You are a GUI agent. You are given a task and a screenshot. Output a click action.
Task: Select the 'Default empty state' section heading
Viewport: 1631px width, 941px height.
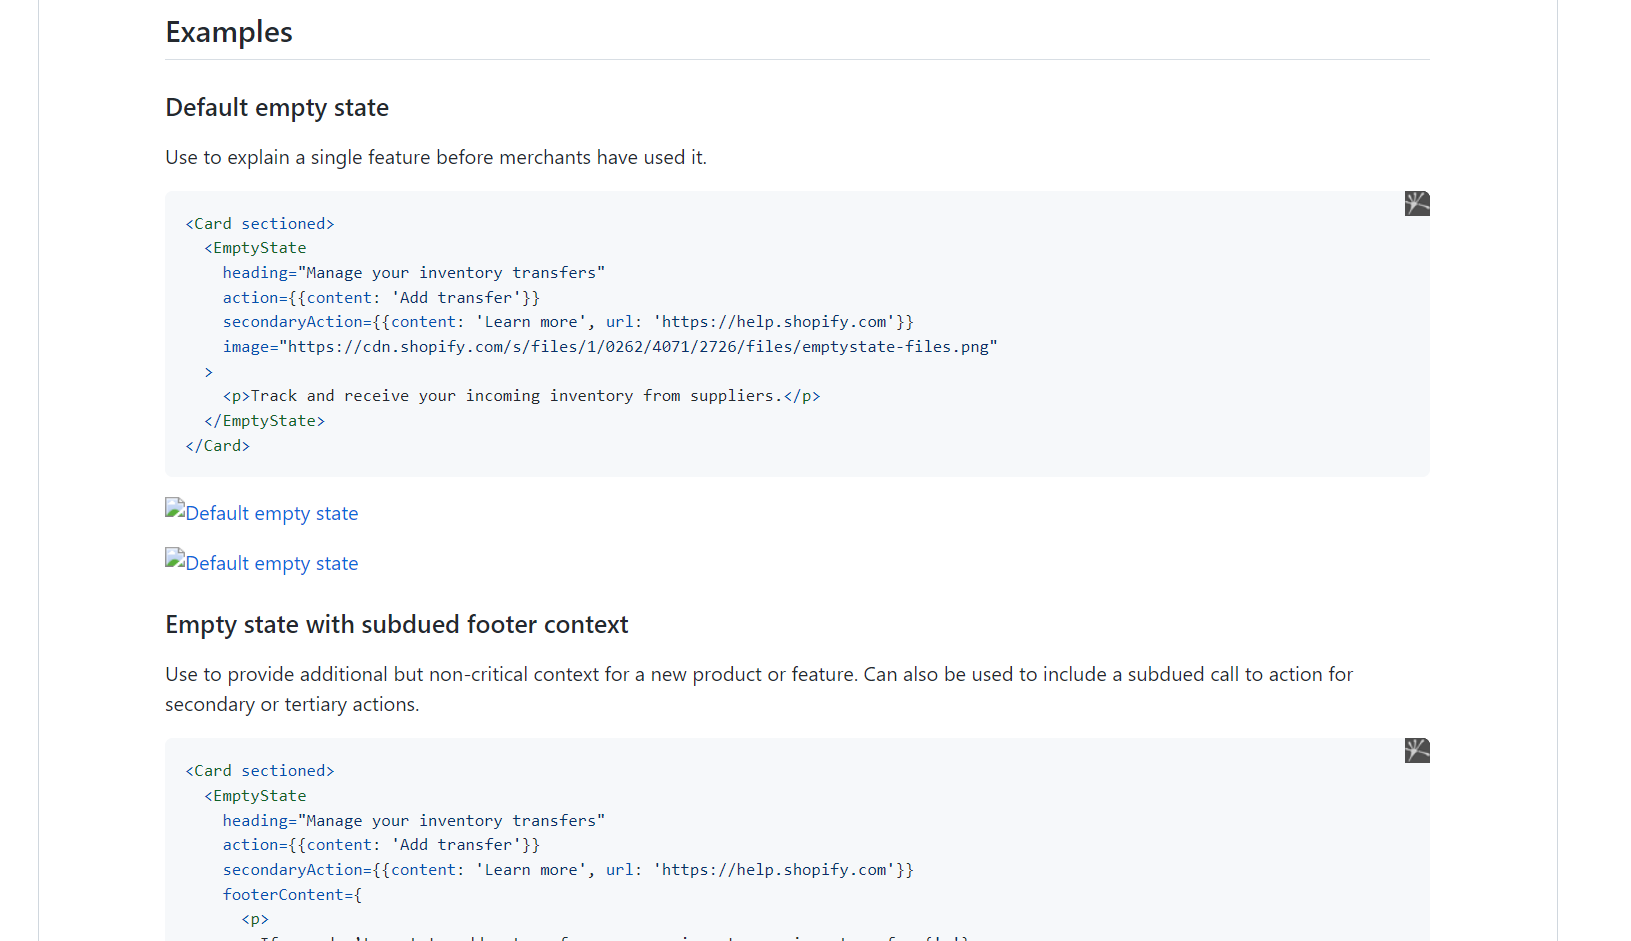coord(277,107)
